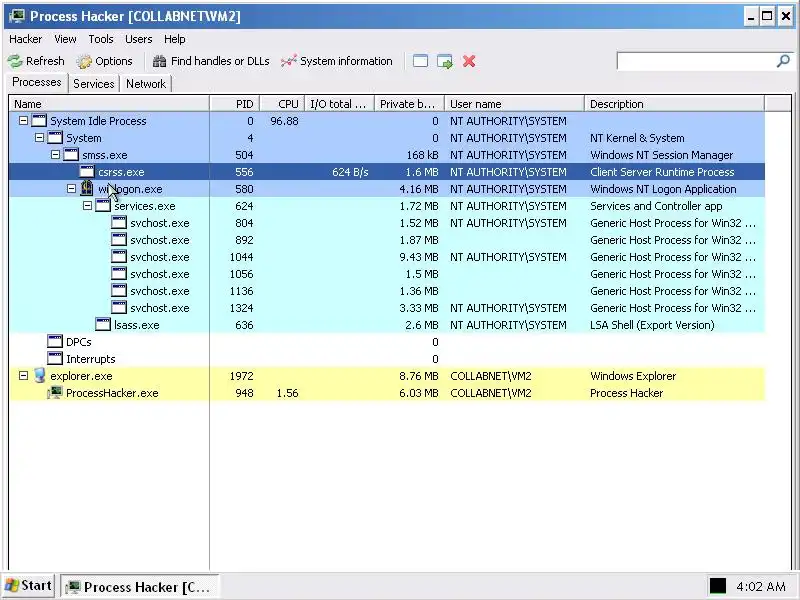Collapse the System Idle Process tree node
Viewport: 800px width, 600px height.
(23, 121)
